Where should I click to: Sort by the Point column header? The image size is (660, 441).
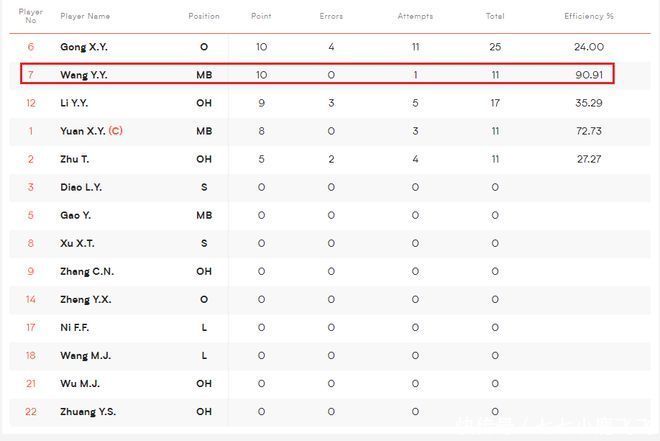[x=261, y=17]
